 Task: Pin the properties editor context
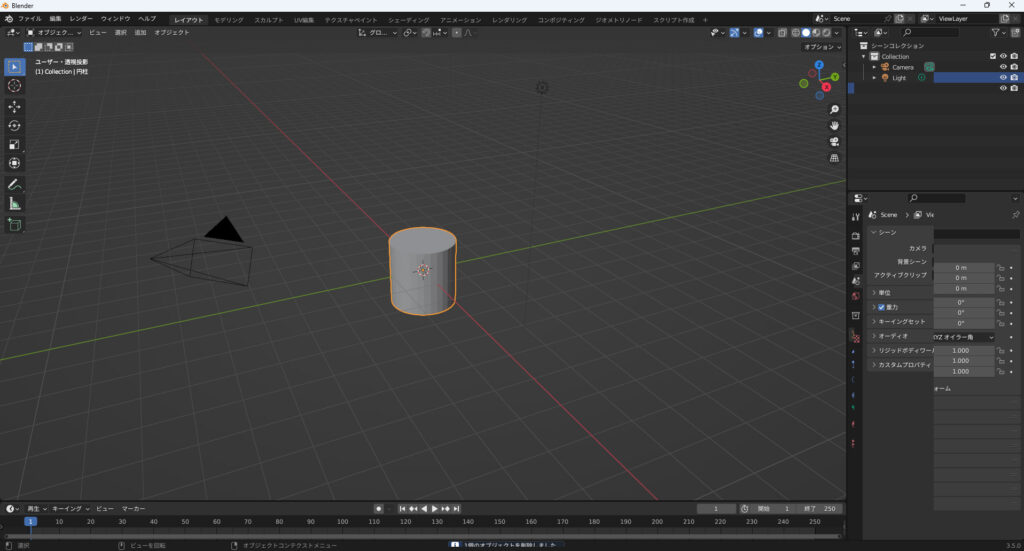pos(1016,215)
